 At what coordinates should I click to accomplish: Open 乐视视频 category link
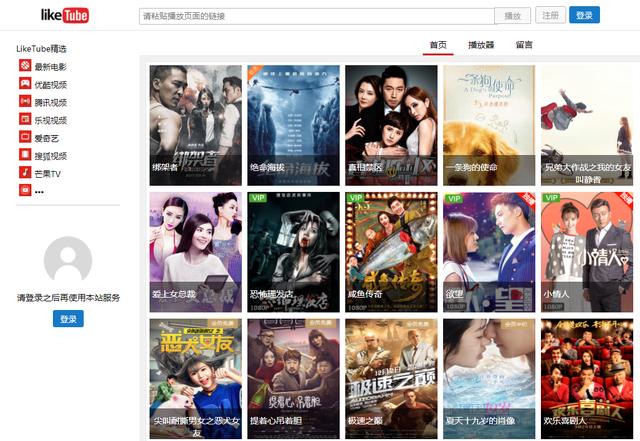(x=50, y=120)
